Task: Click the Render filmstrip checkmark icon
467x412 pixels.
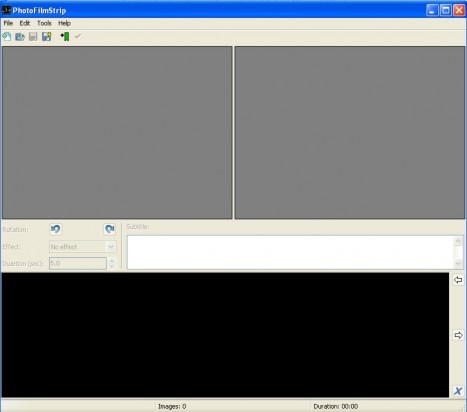Action: click(78, 36)
